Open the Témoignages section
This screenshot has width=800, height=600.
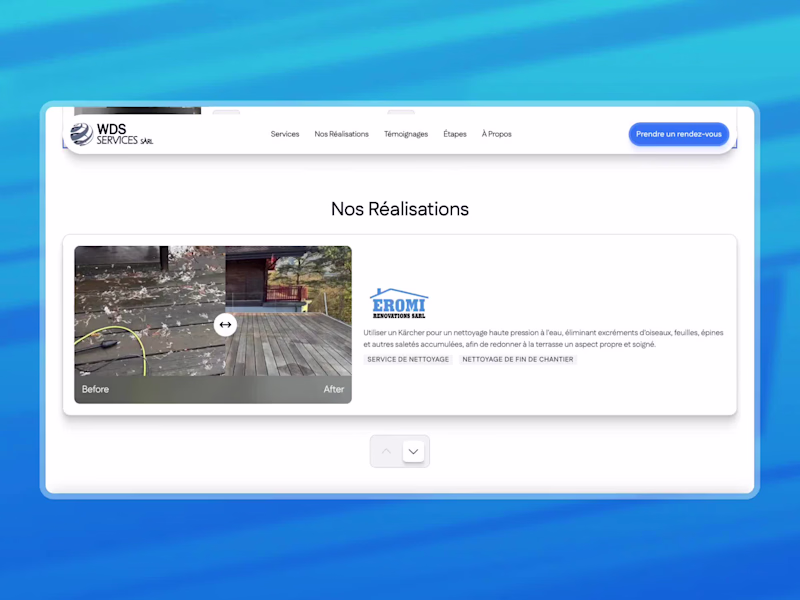[x=406, y=133]
